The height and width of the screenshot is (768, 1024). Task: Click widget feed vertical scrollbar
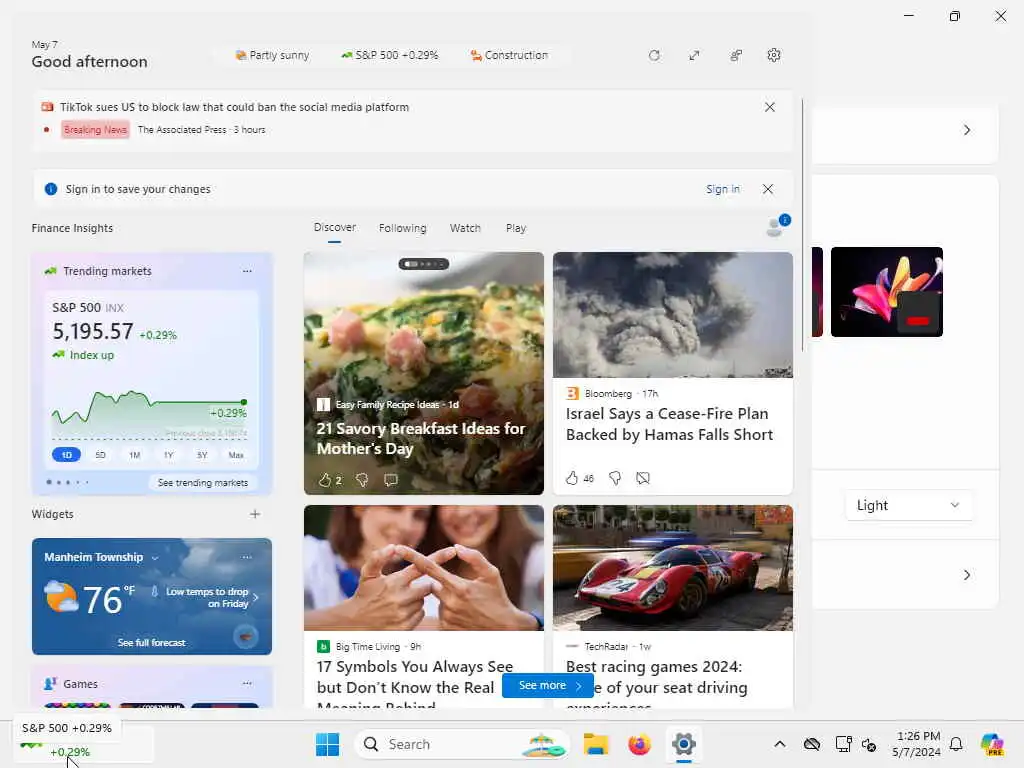point(802,225)
